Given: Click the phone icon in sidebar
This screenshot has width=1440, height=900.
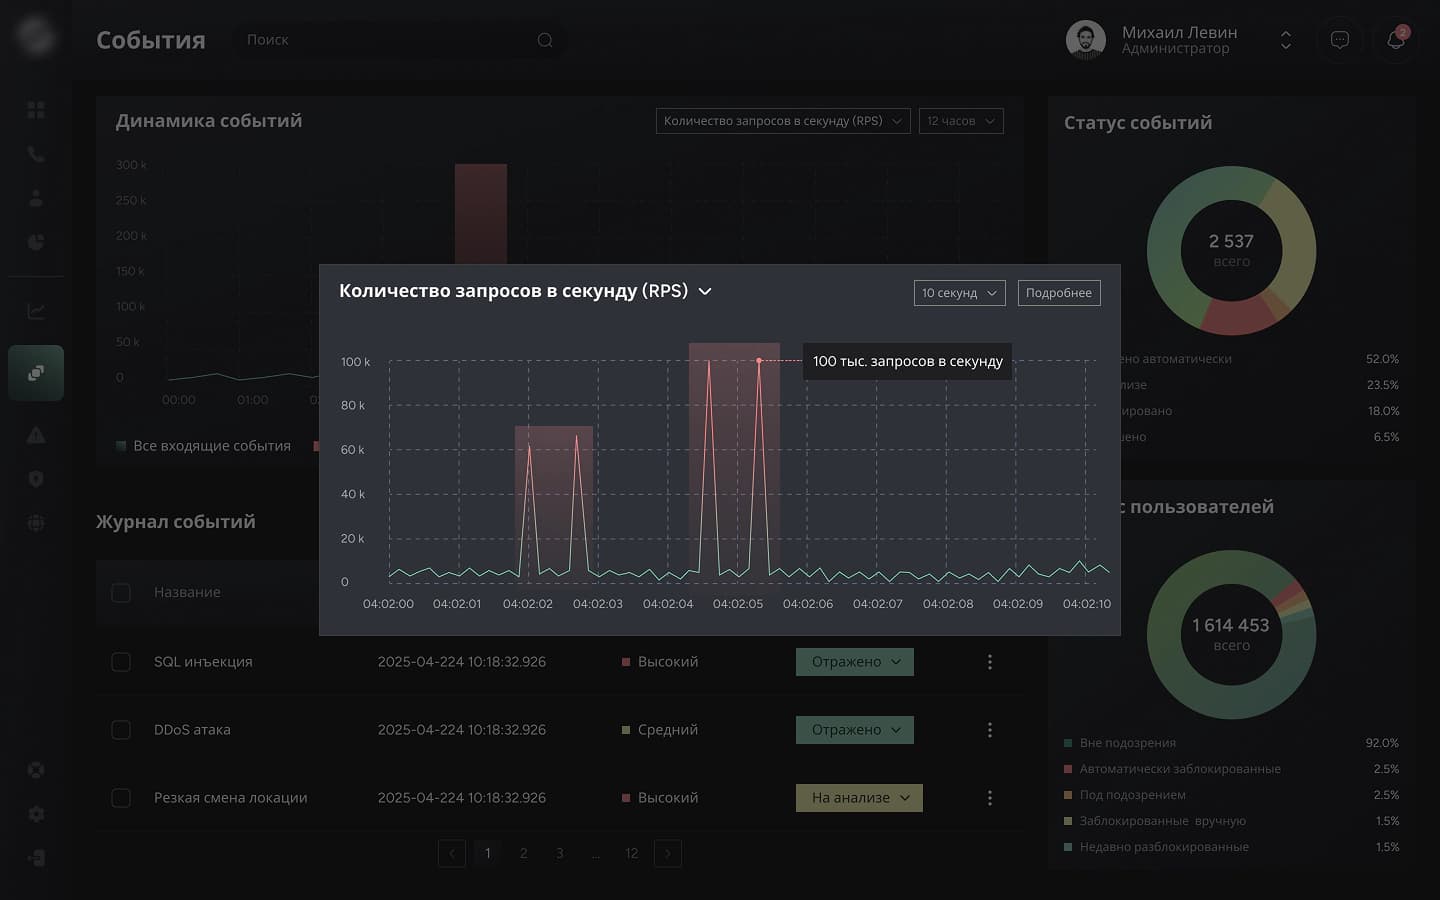Looking at the screenshot, I should tap(36, 154).
